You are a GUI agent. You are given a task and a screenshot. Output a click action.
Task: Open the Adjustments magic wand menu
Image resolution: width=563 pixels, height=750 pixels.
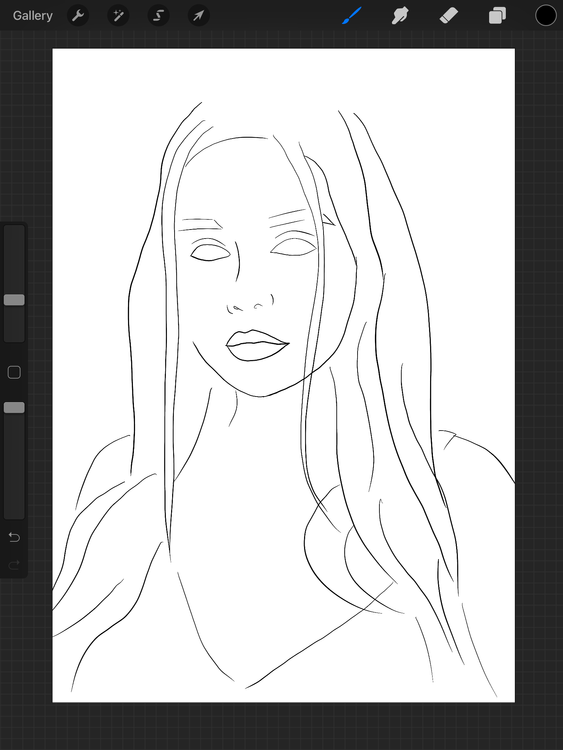click(118, 16)
